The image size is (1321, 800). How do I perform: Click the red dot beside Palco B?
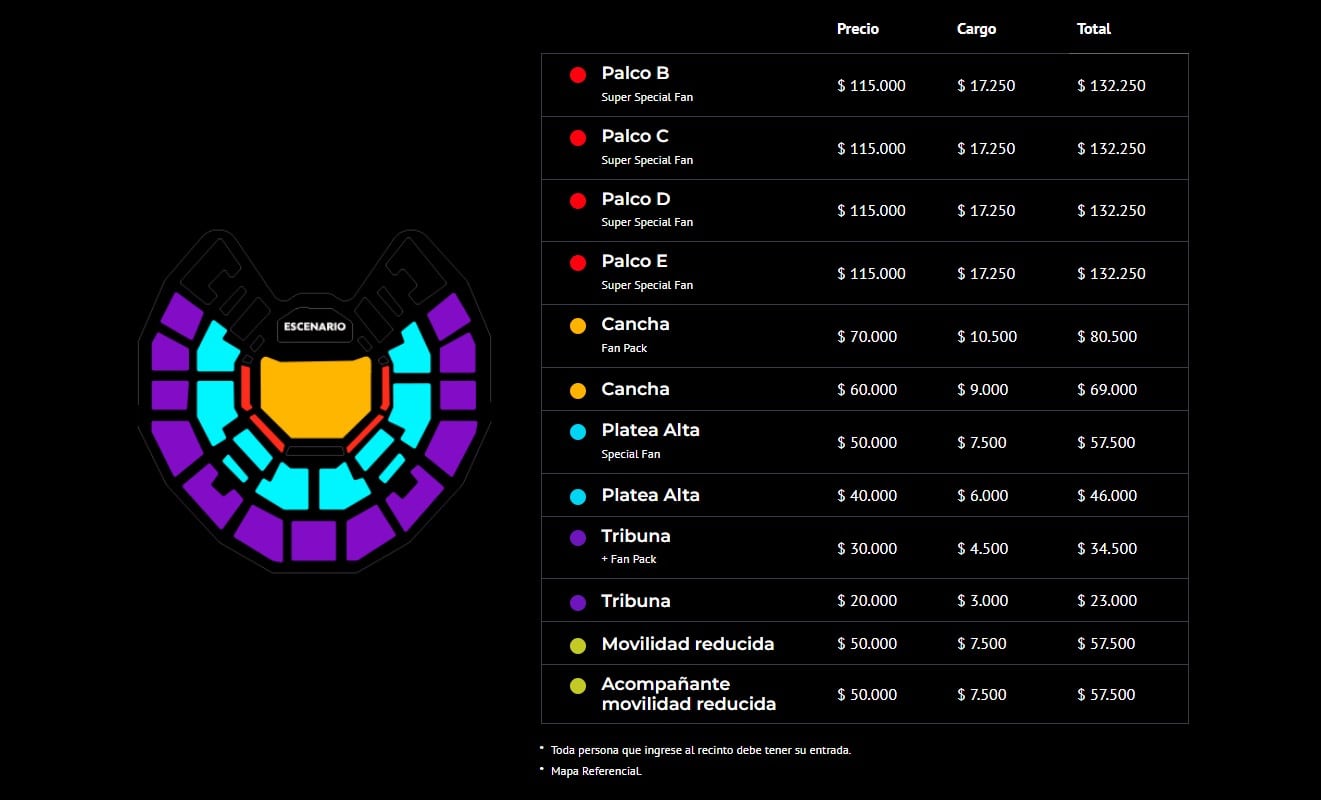pos(577,73)
